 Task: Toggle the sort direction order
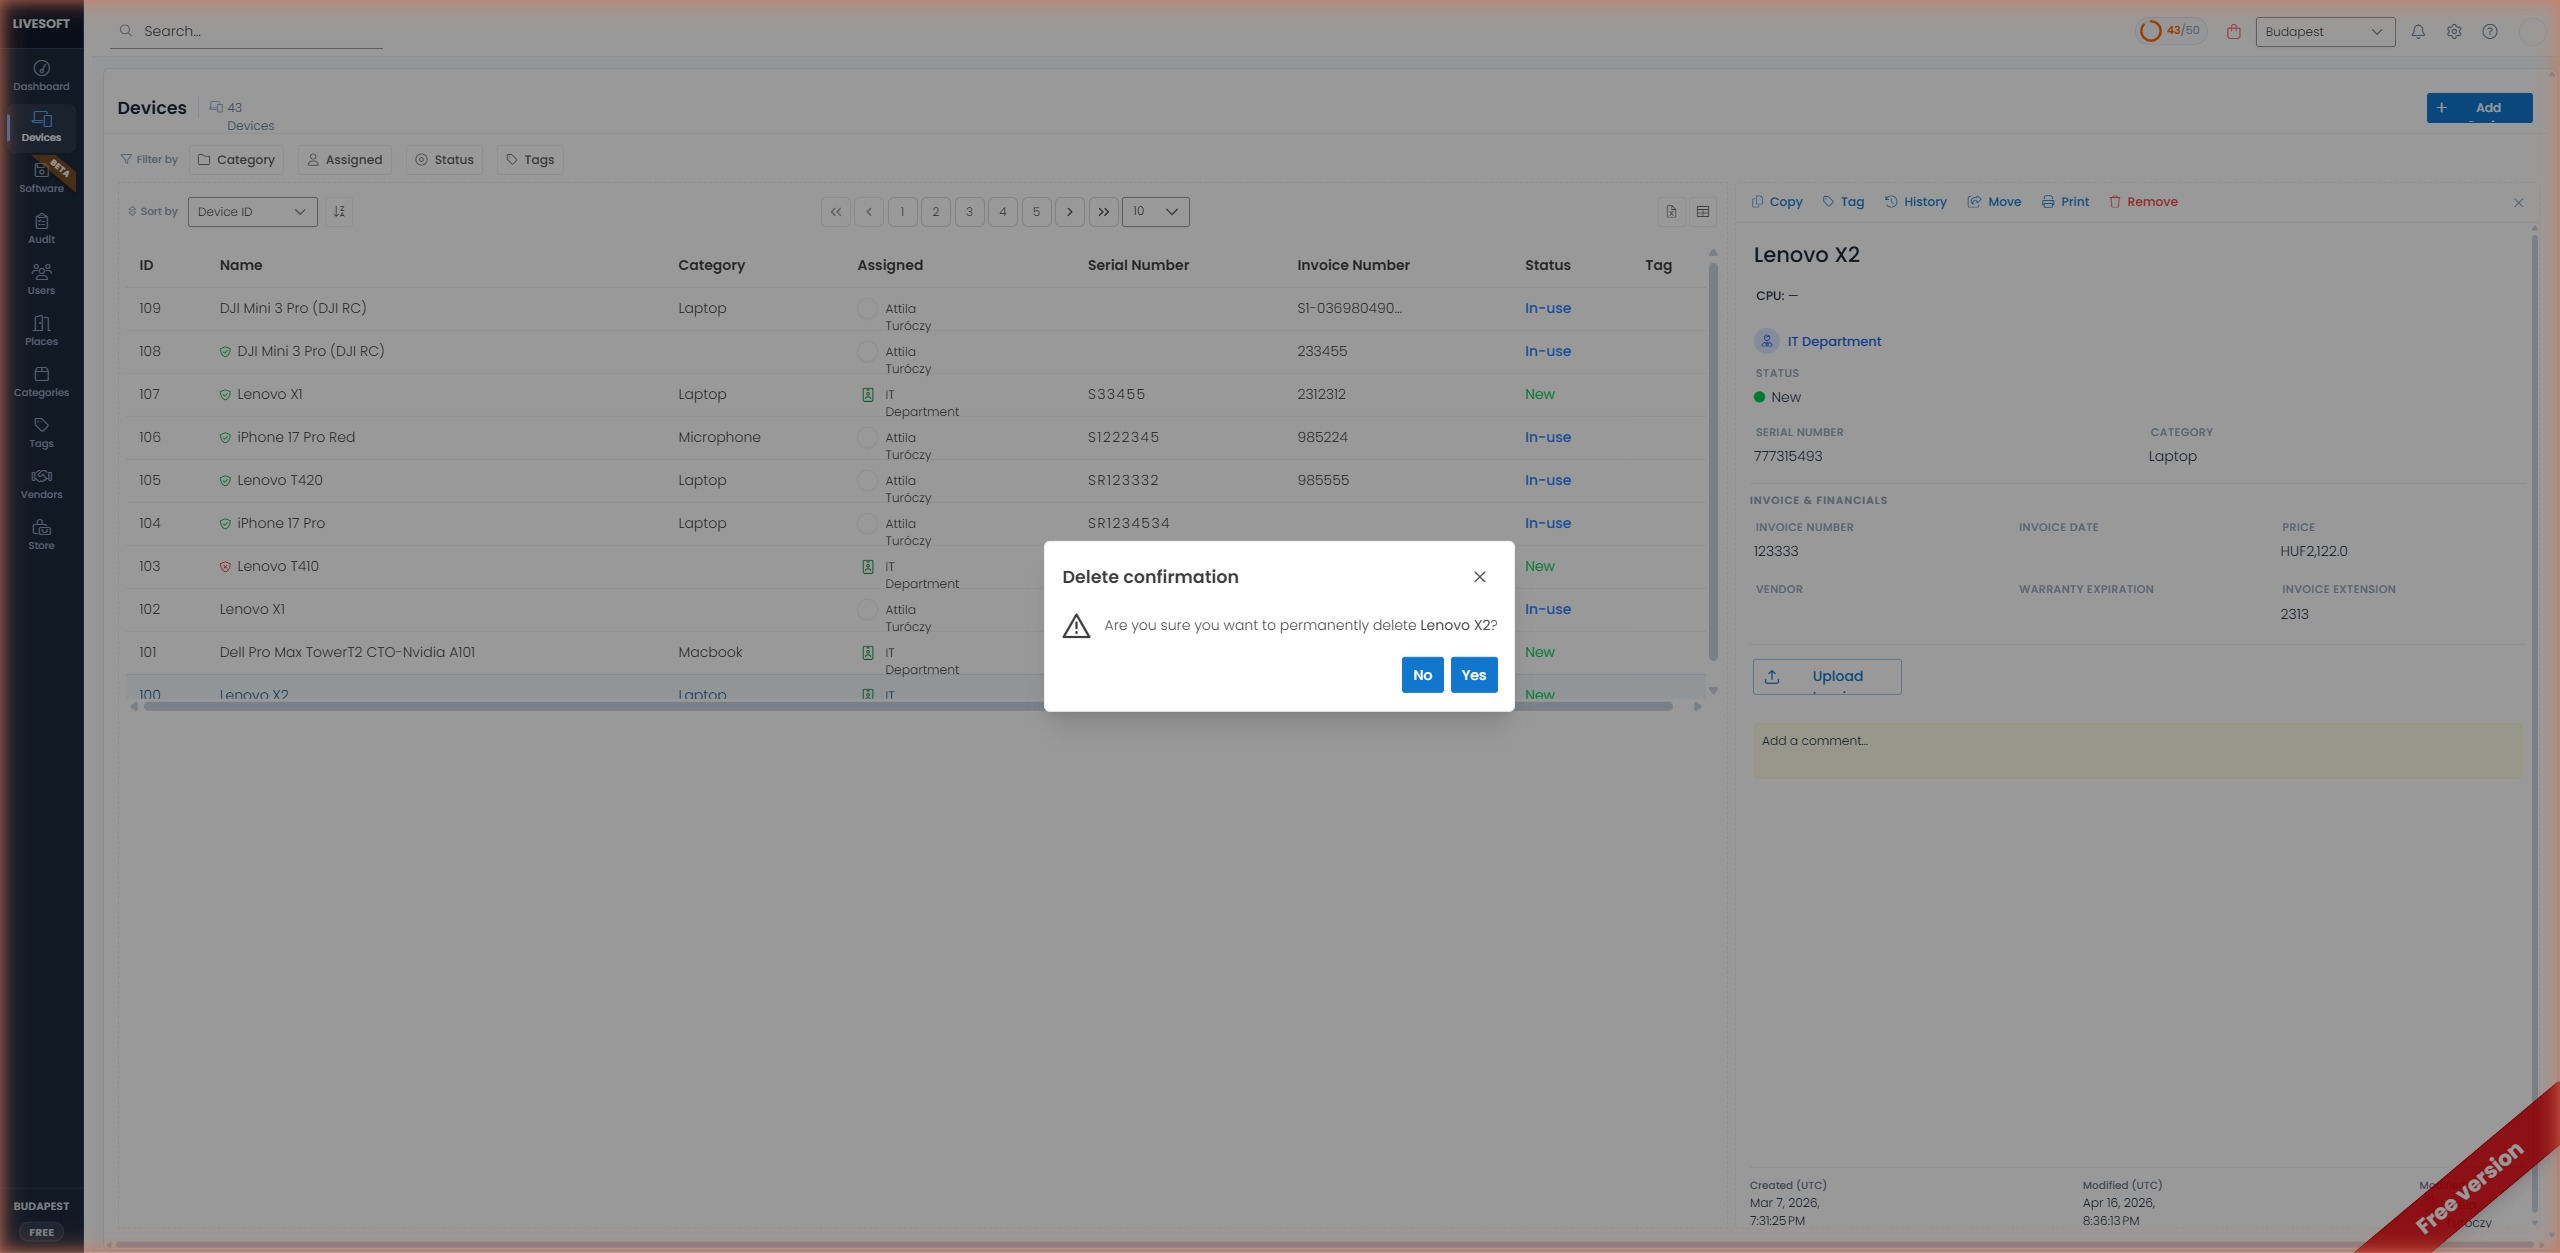tap(339, 211)
